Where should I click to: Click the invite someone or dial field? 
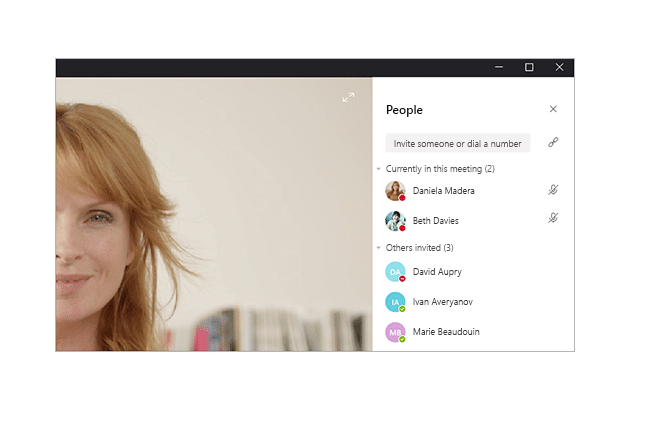point(458,144)
